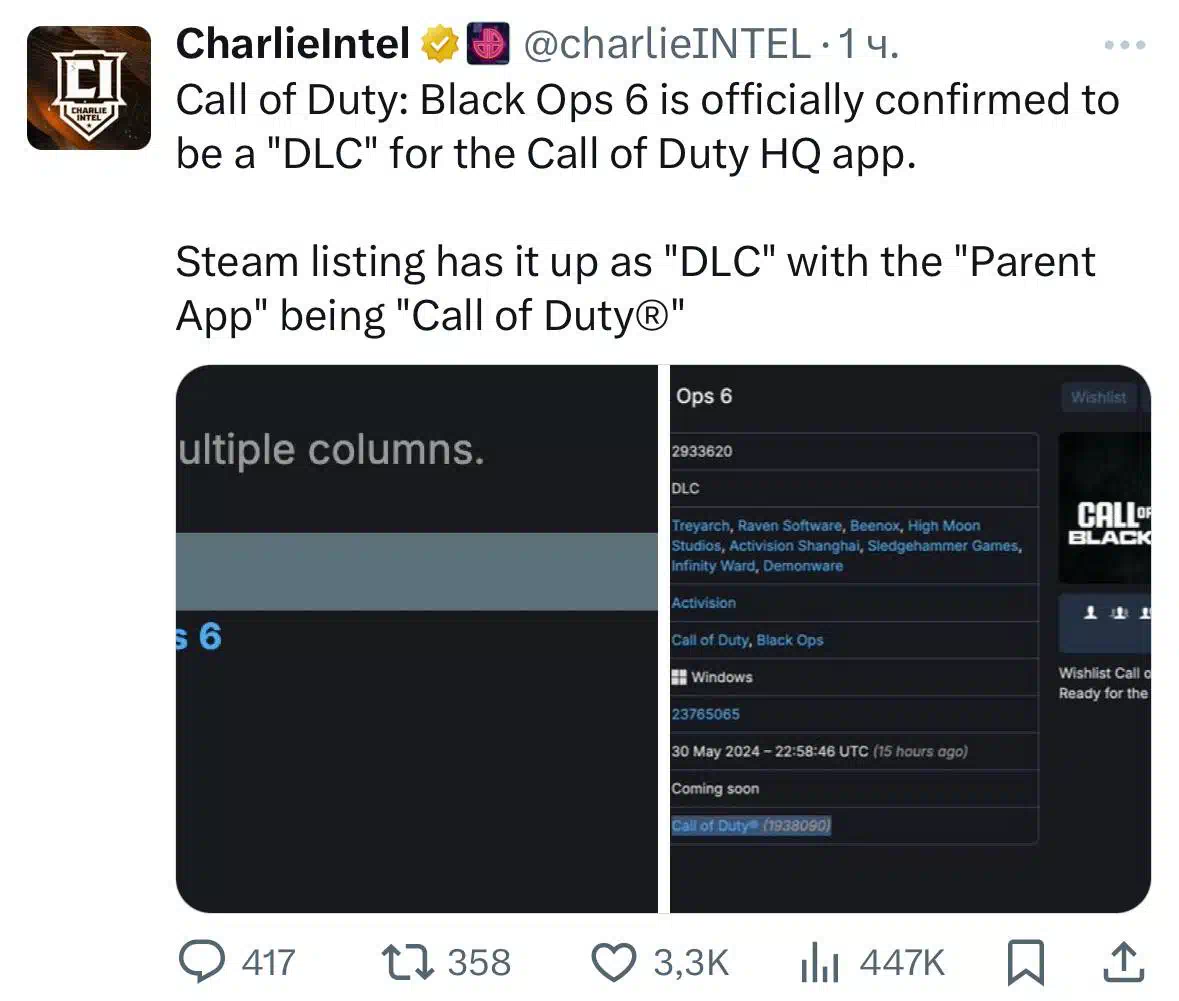This screenshot has width=1179, height=1001.
Task: Click the gold verified badge
Action: pos(440,44)
